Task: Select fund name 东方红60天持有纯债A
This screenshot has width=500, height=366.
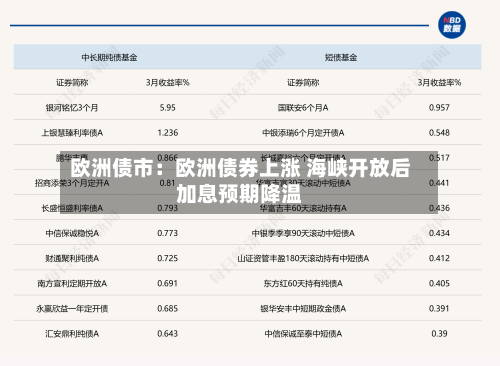Action: point(303,284)
